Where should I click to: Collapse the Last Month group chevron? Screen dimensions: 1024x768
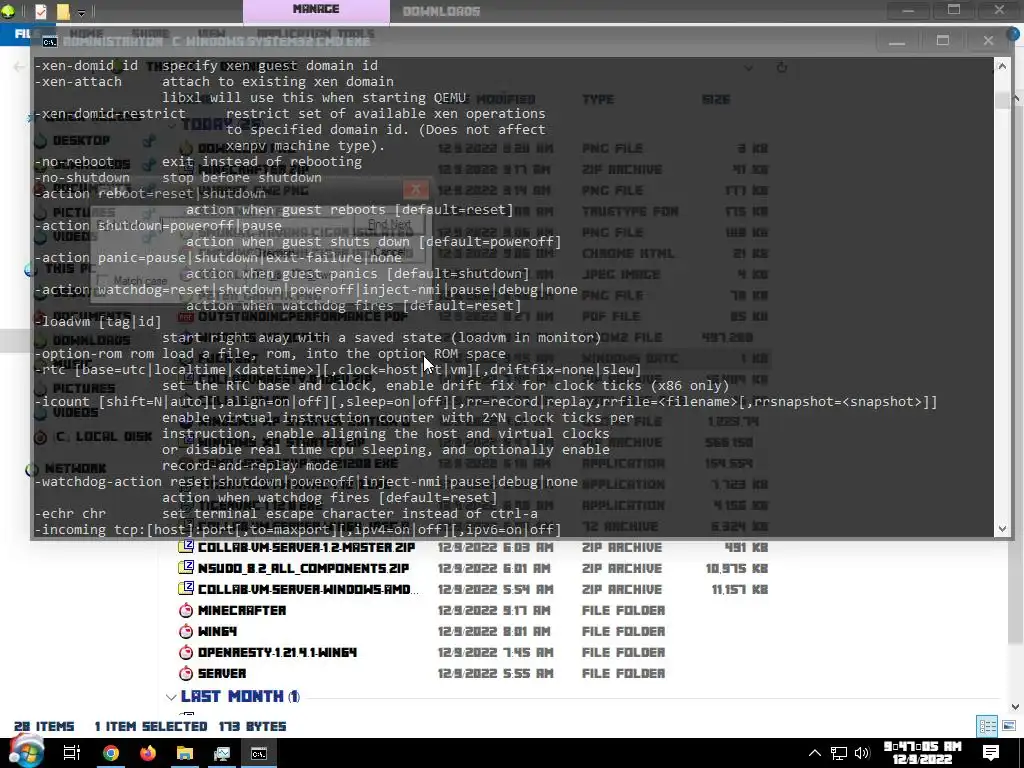(171, 697)
